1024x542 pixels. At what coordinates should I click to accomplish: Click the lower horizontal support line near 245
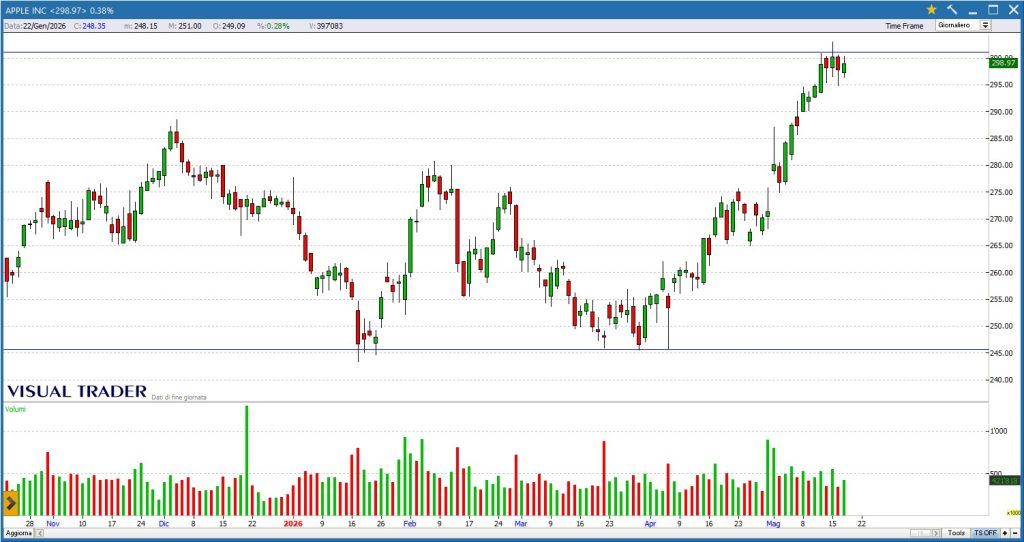point(496,349)
